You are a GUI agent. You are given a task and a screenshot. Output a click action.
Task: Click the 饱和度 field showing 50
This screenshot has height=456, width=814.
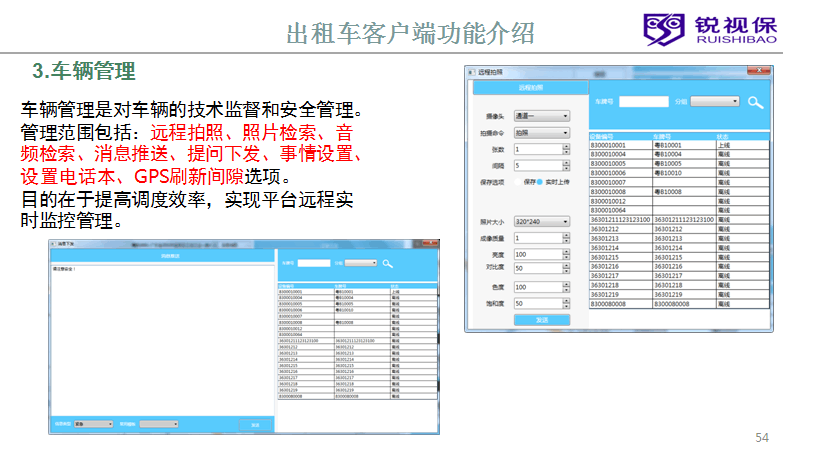(538, 303)
